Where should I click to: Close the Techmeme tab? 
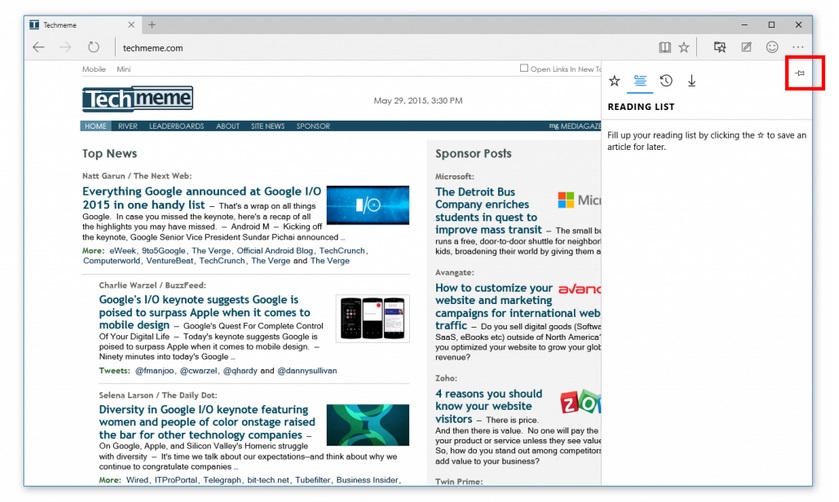[131, 25]
